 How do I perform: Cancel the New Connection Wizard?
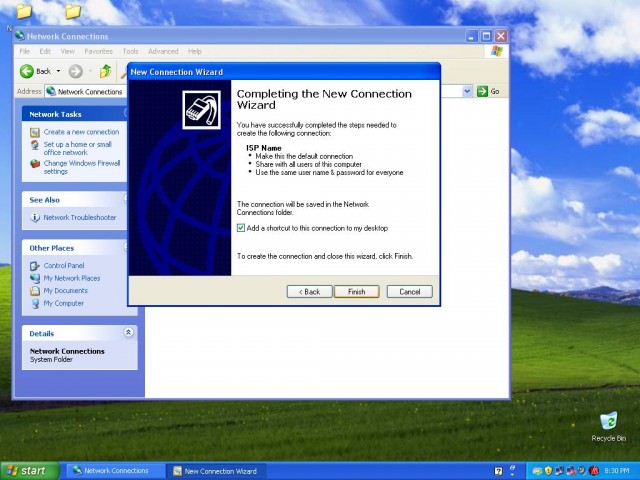[x=409, y=291]
